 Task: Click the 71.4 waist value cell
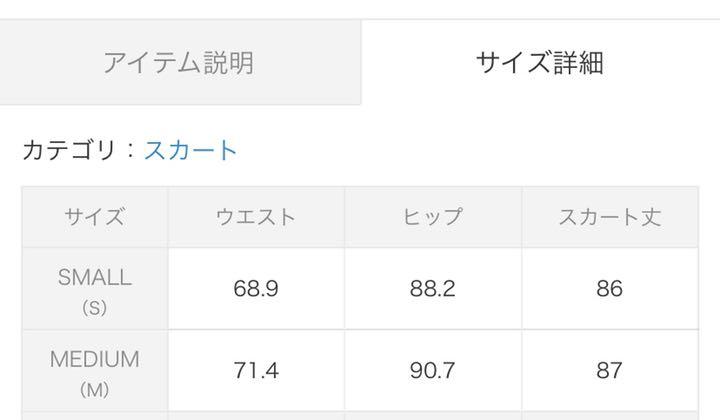[256, 370]
